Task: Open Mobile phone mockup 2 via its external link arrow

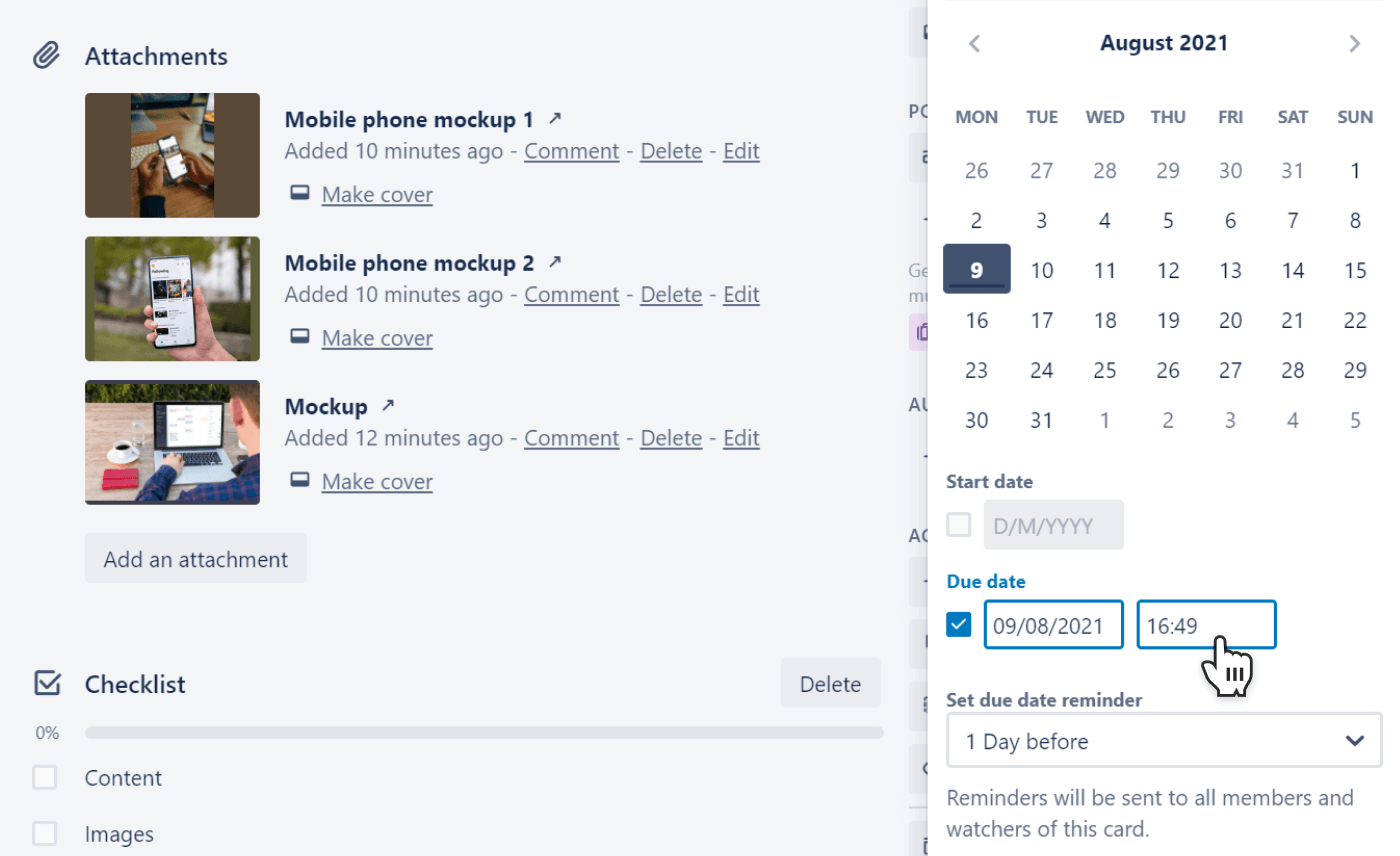Action: 556,261
